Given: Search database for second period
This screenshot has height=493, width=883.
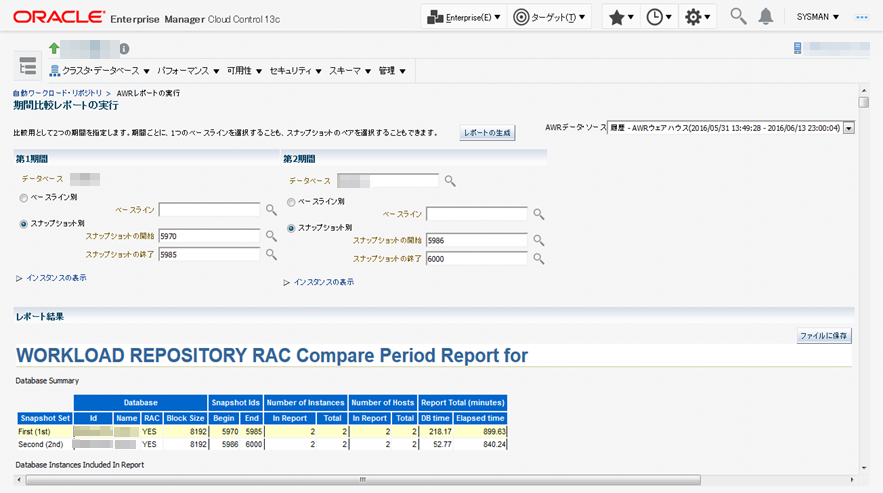Looking at the screenshot, I should [x=449, y=181].
